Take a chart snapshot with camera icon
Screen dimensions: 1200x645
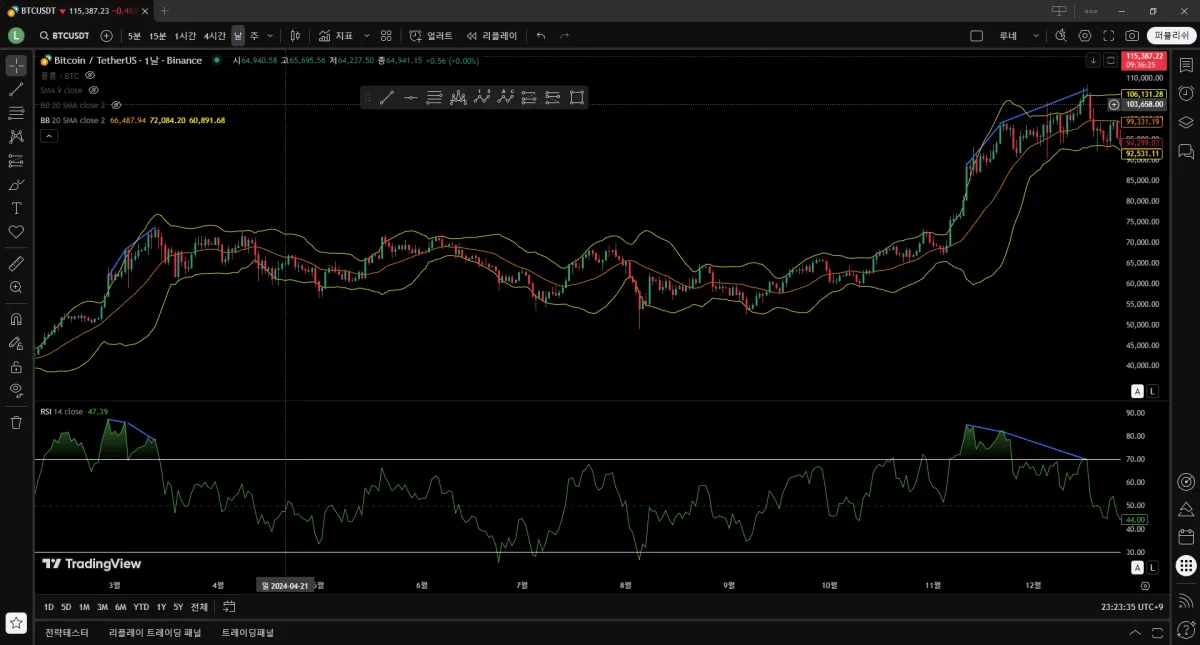pyautogui.click(x=1132, y=36)
